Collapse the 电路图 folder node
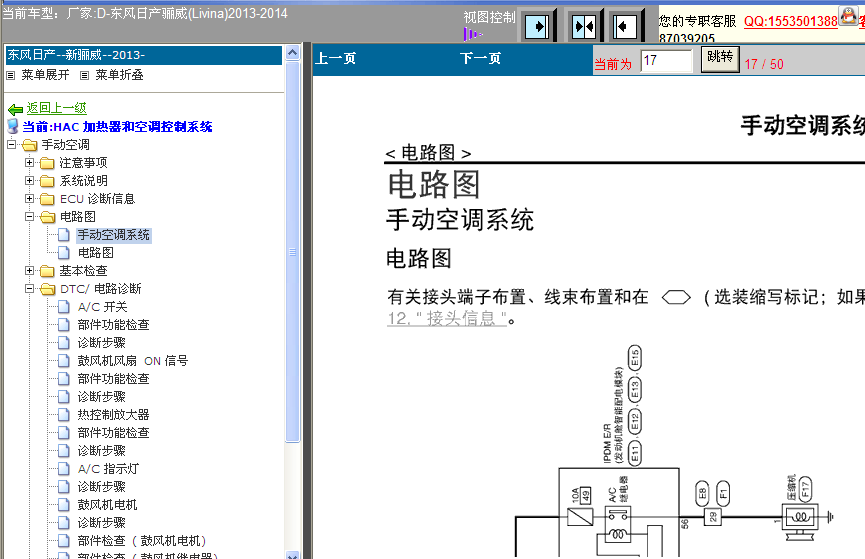 pyautogui.click(x=29, y=217)
